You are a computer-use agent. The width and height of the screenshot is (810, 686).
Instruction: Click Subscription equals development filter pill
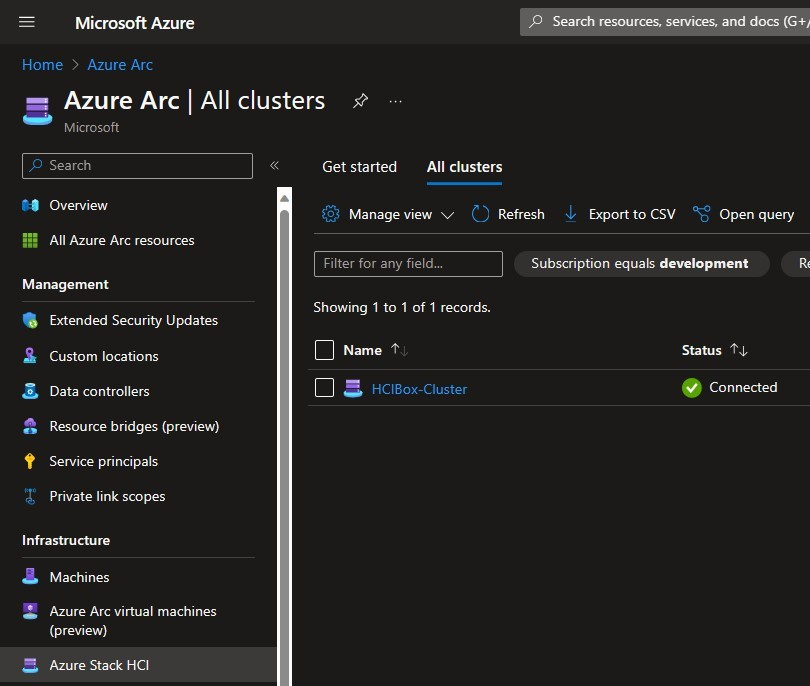642,263
